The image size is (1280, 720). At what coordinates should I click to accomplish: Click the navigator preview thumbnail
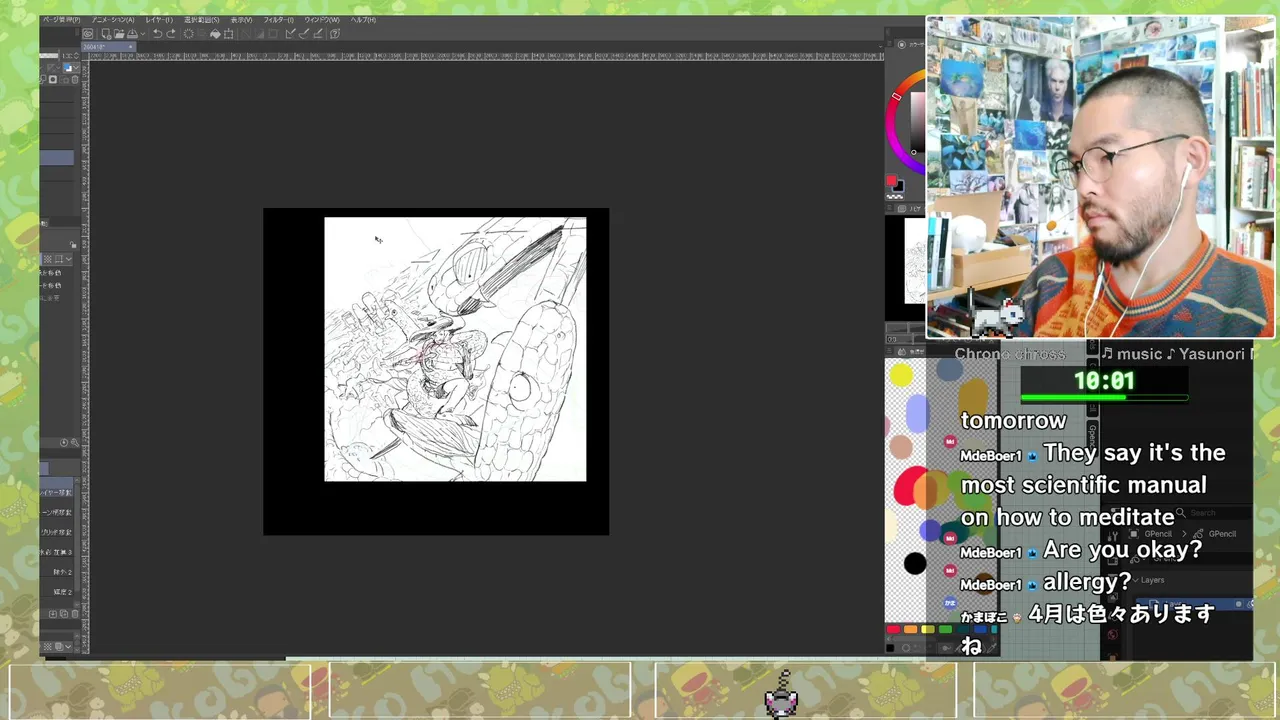coord(914,260)
